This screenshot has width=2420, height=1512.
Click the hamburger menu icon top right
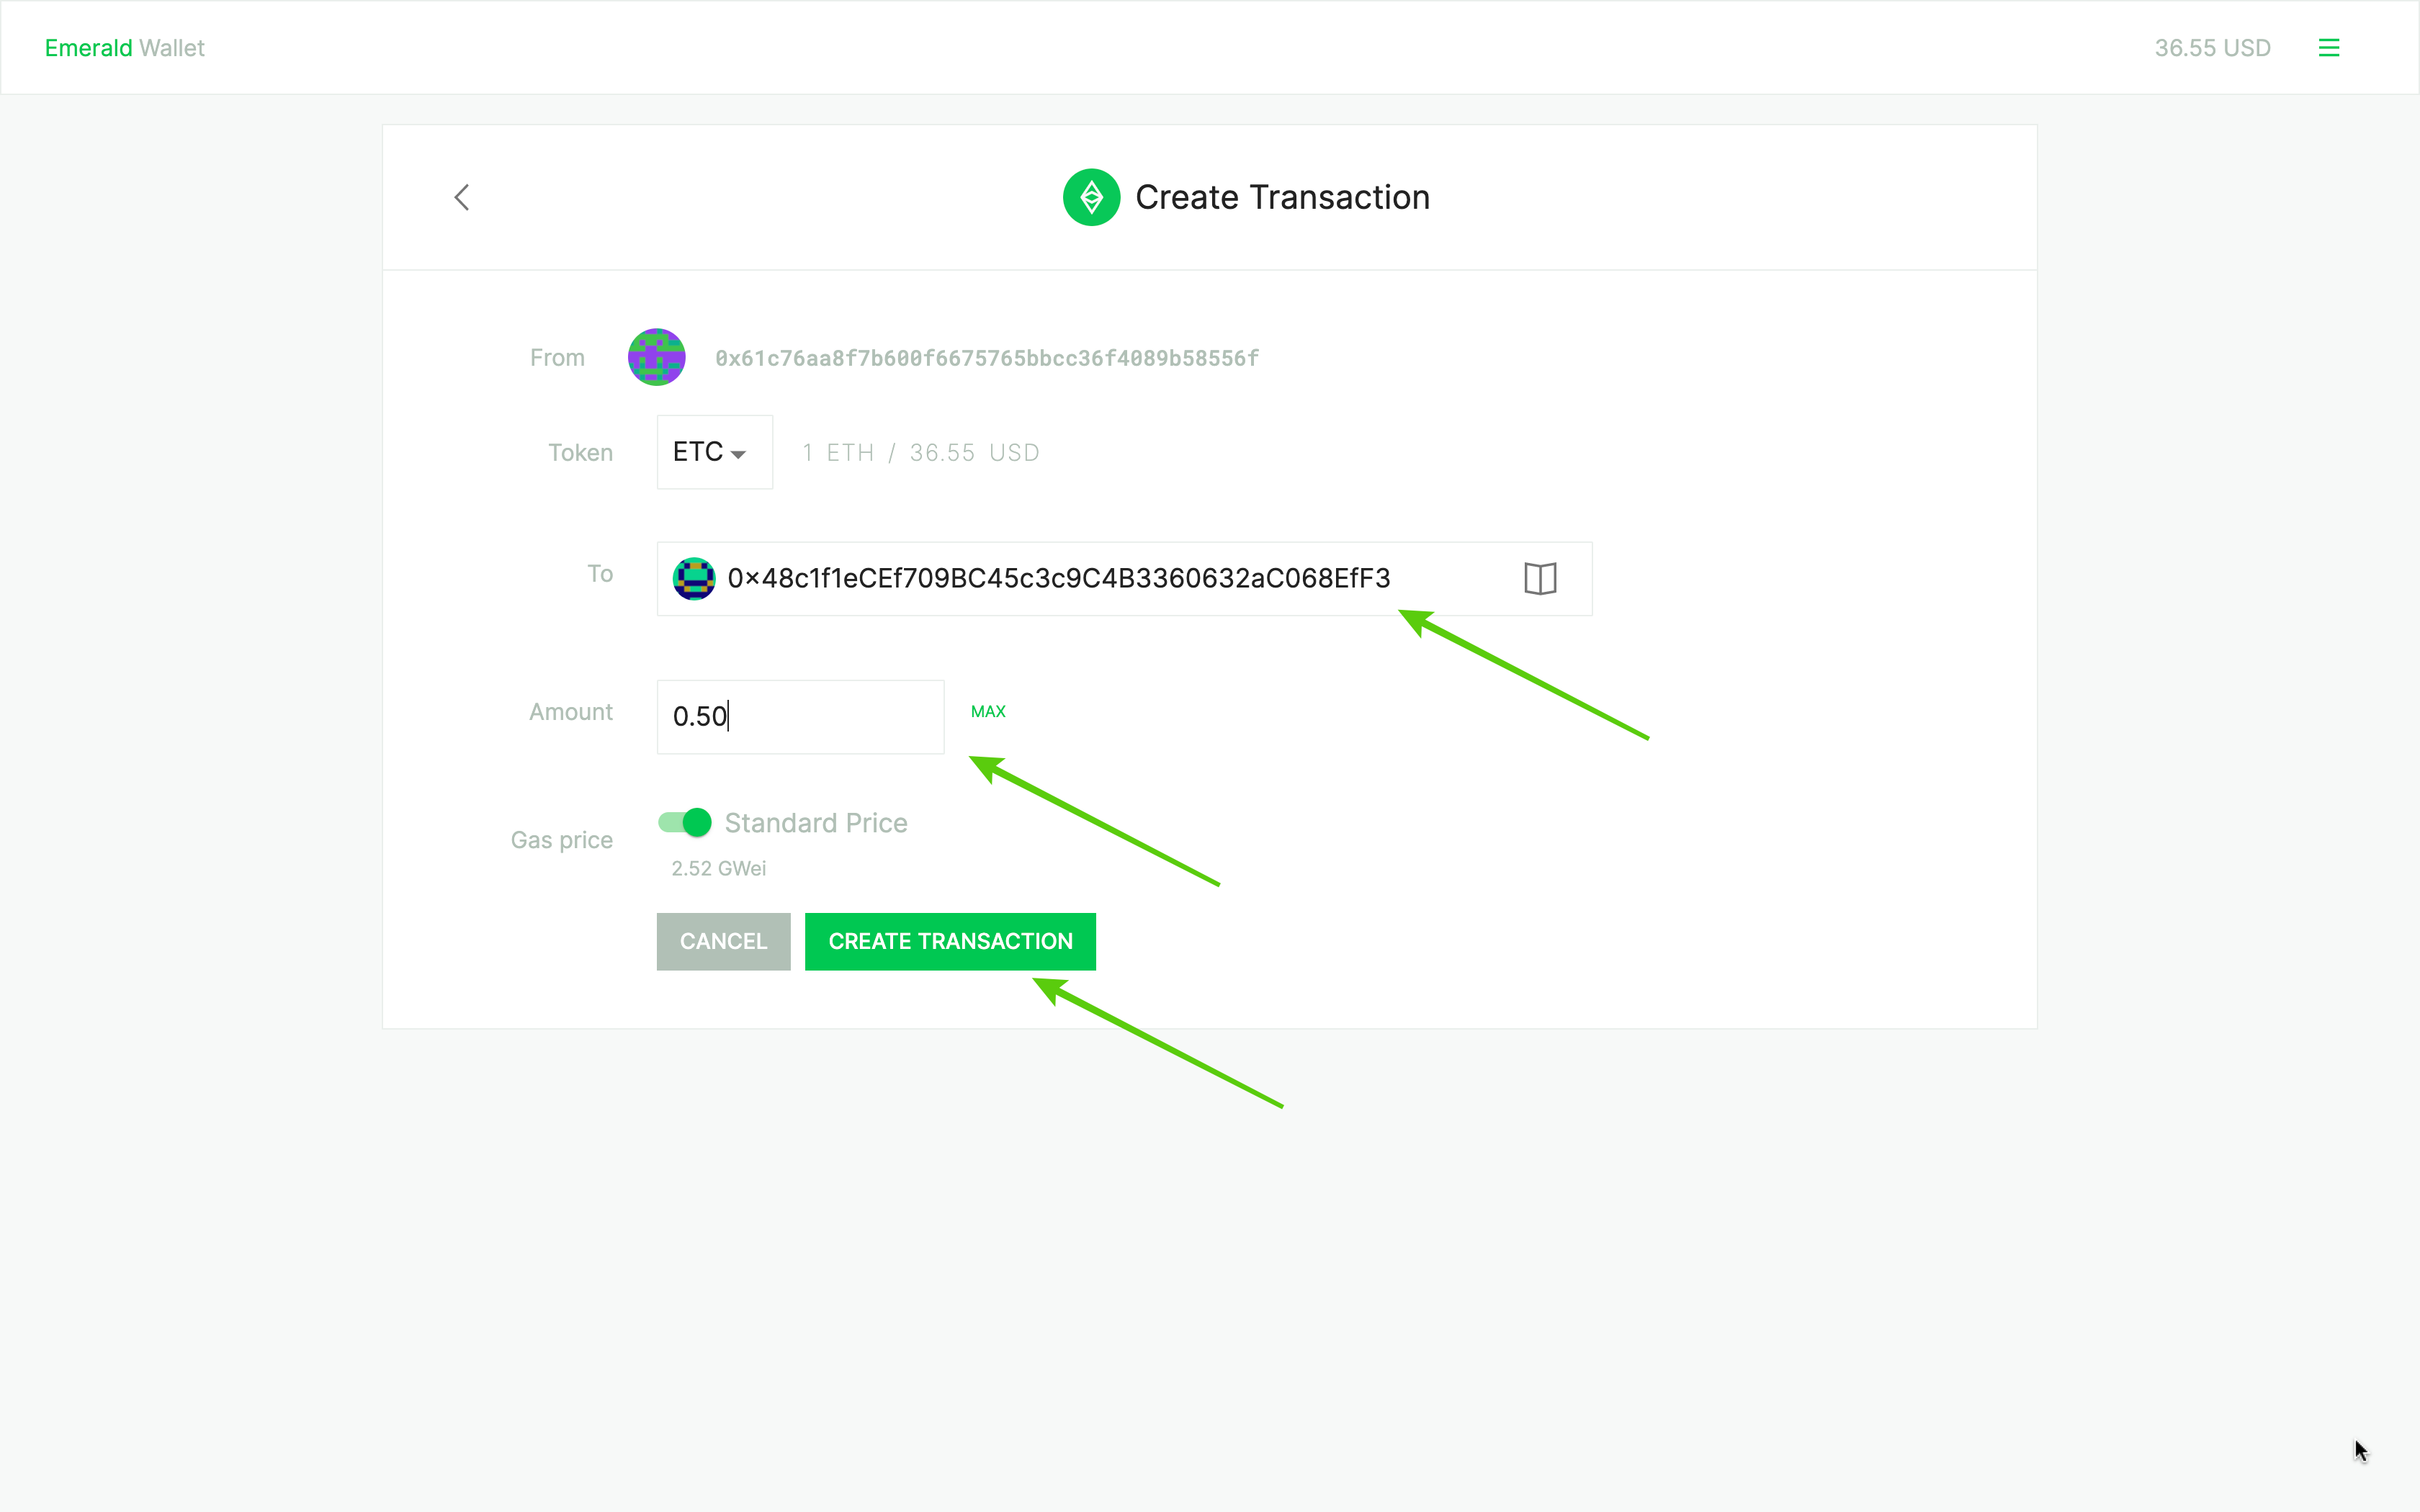pyautogui.click(x=2329, y=47)
